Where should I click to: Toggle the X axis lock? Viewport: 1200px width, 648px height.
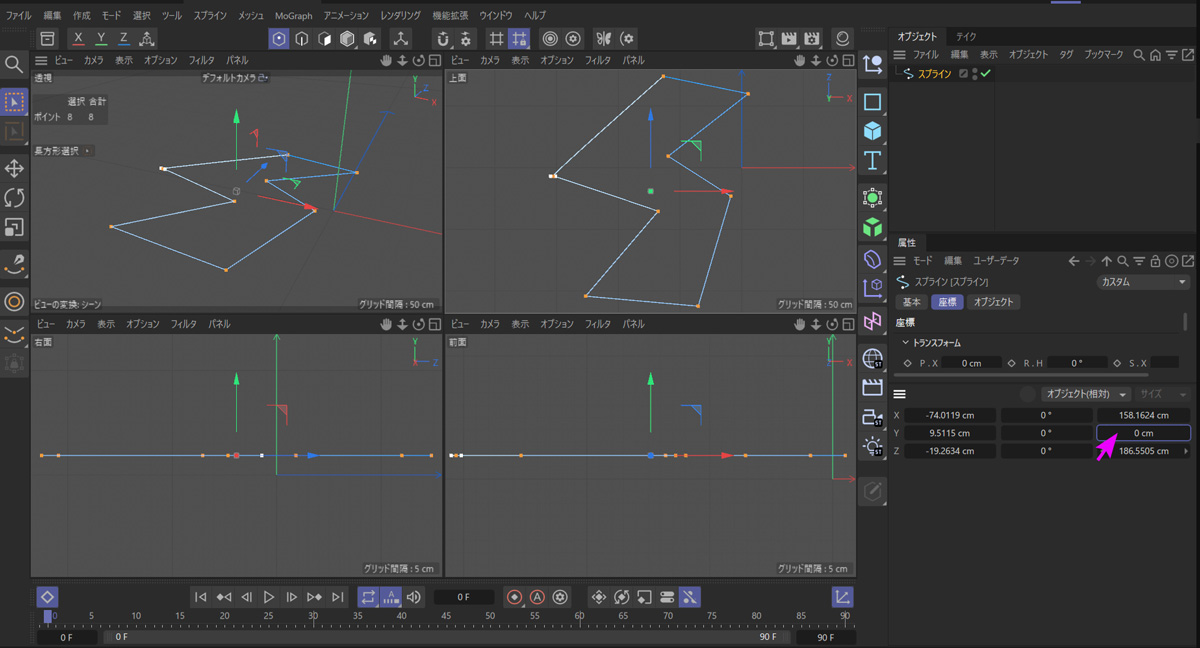click(78, 39)
